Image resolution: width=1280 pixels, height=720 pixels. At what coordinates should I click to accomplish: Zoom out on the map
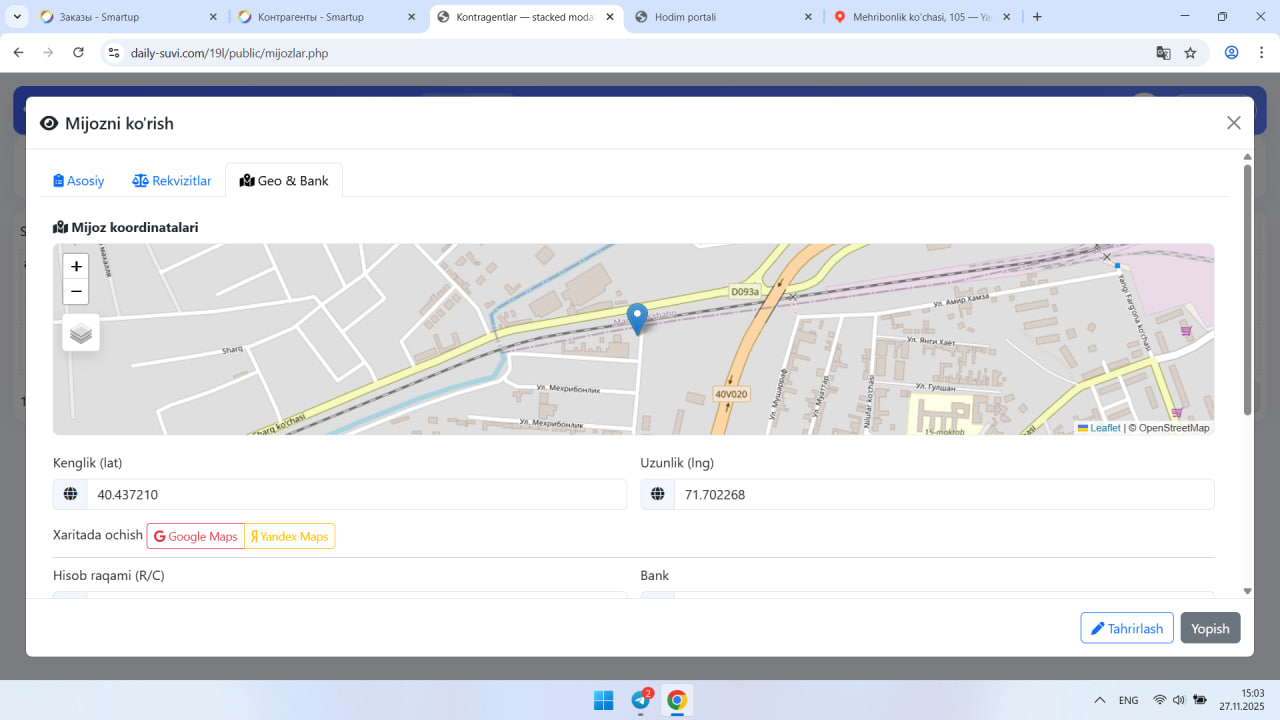point(76,292)
